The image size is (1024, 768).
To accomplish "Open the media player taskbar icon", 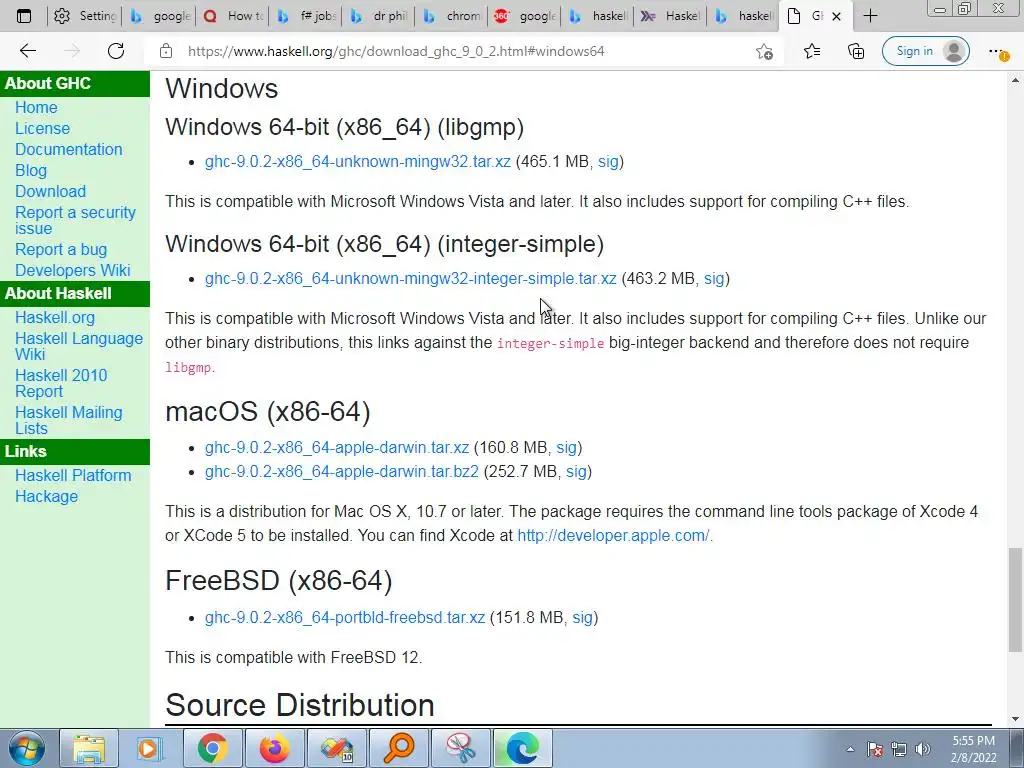I will (x=148, y=748).
